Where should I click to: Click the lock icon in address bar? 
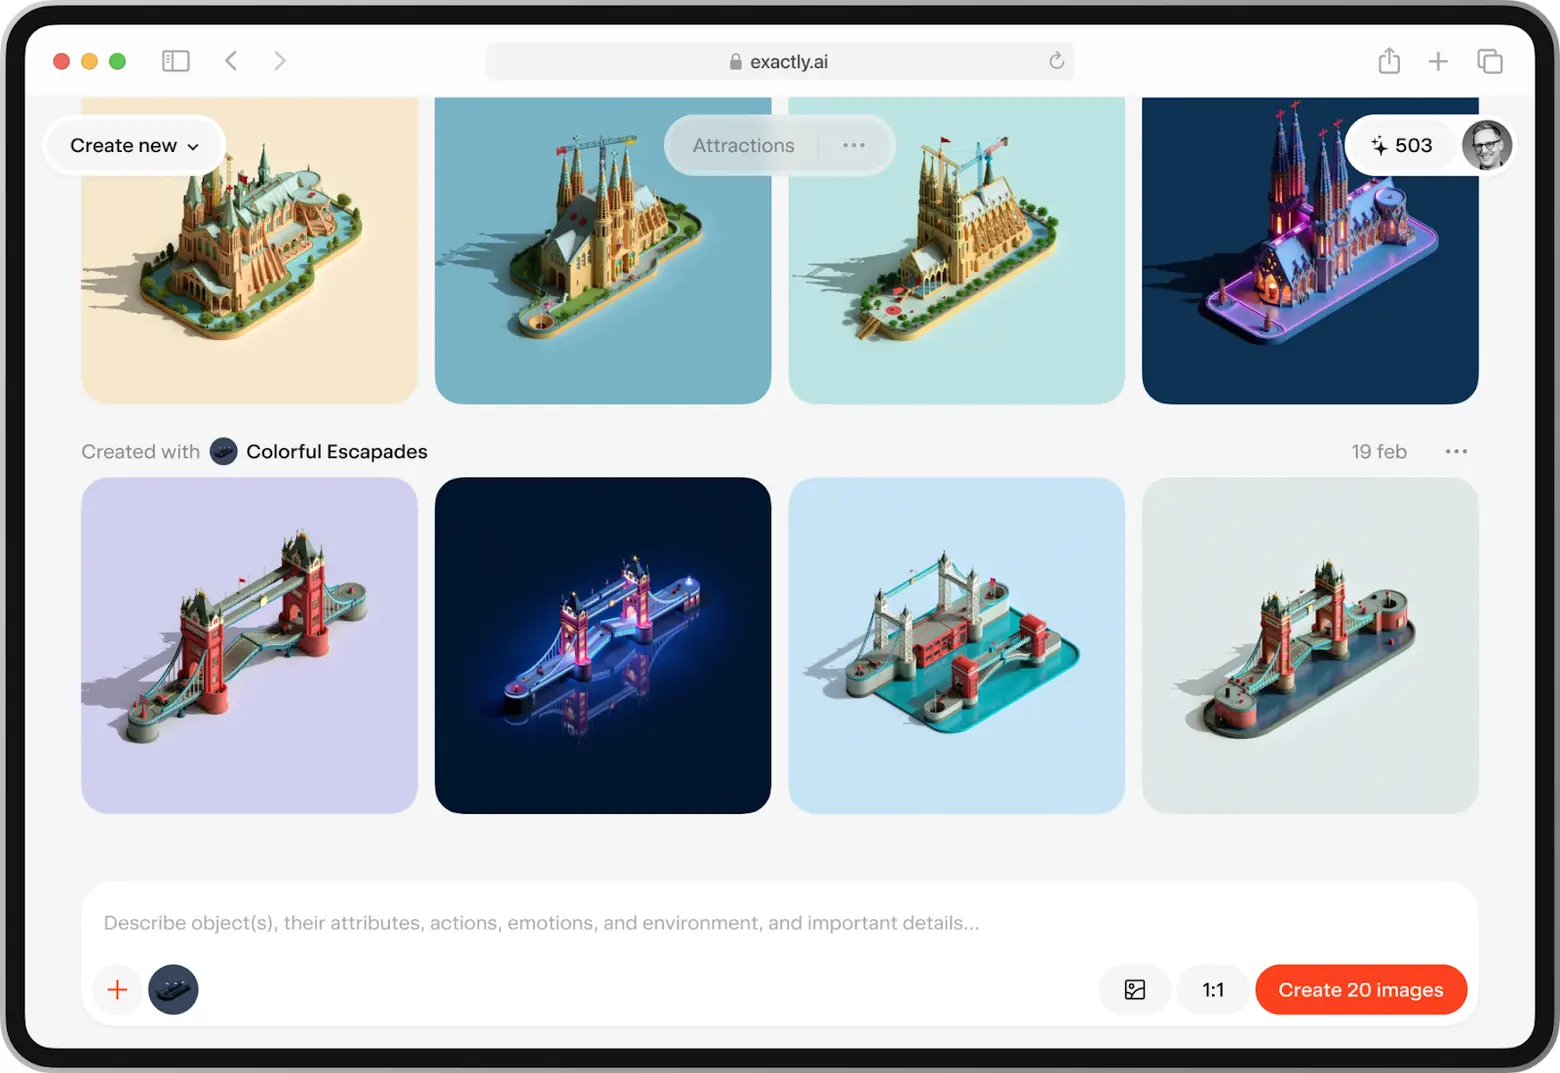[736, 62]
